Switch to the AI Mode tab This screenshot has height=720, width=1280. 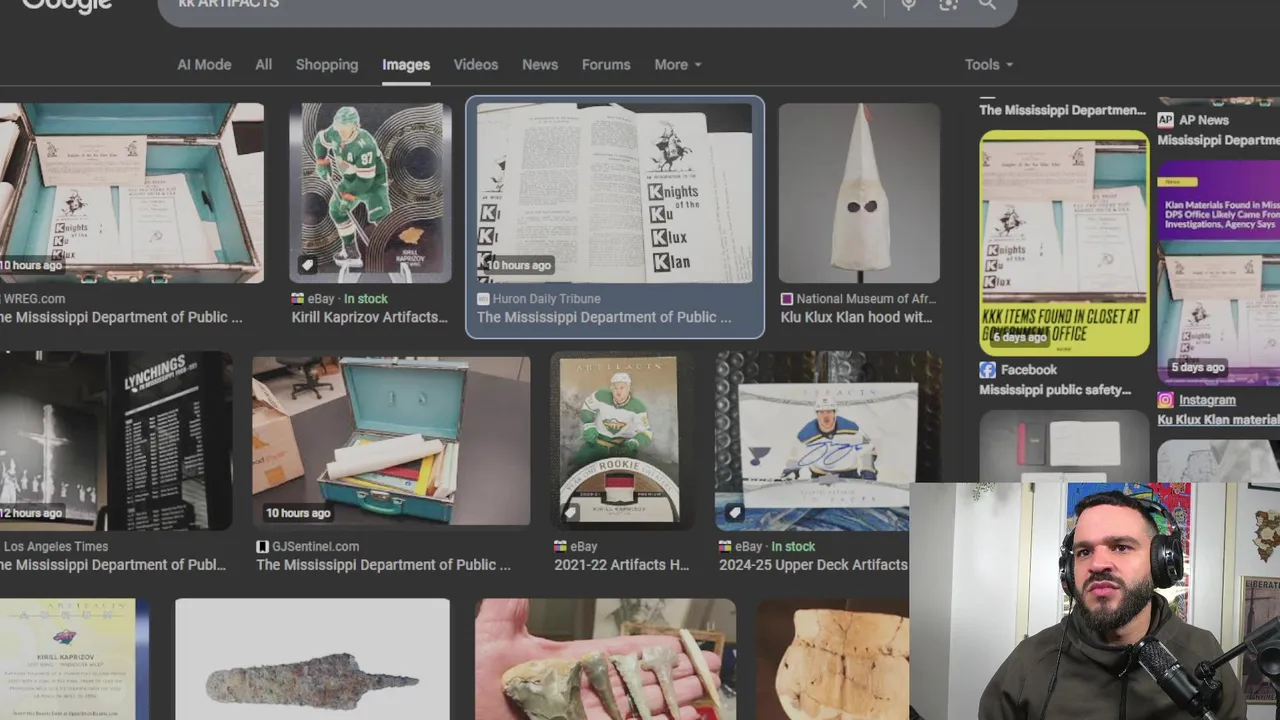point(204,64)
